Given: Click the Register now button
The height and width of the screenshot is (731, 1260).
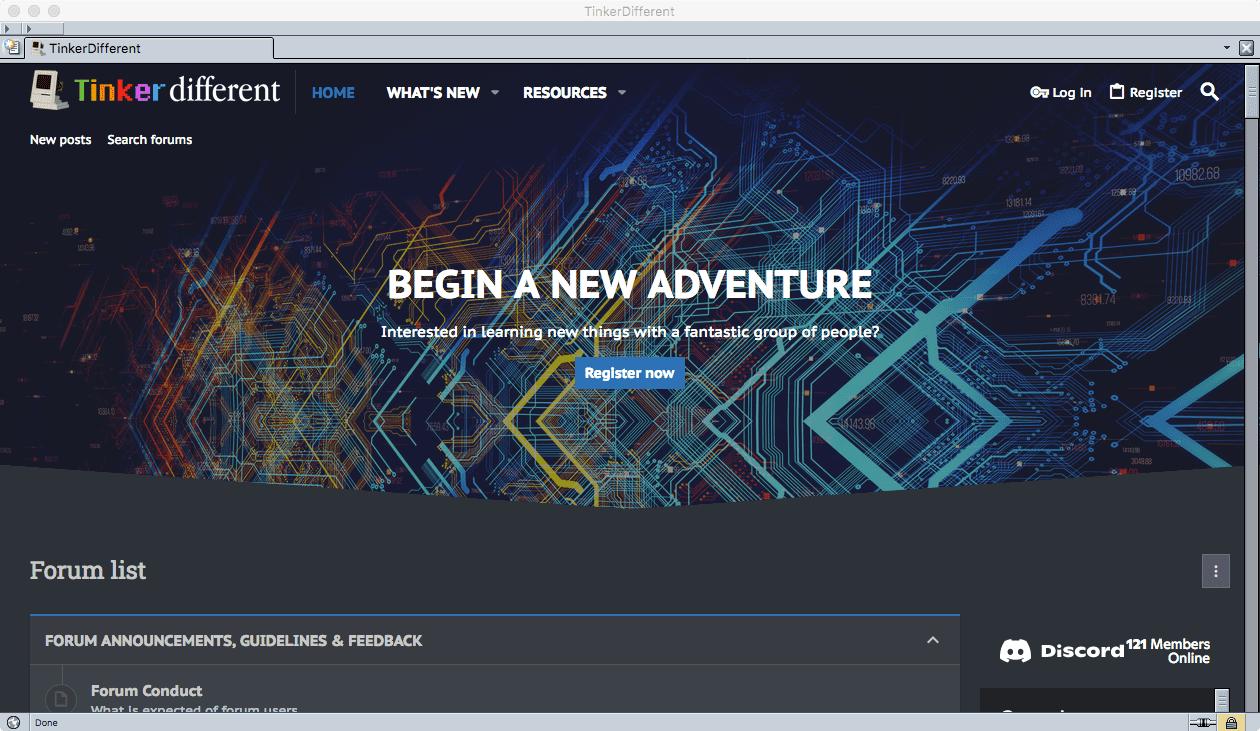Looking at the screenshot, I should point(630,373).
